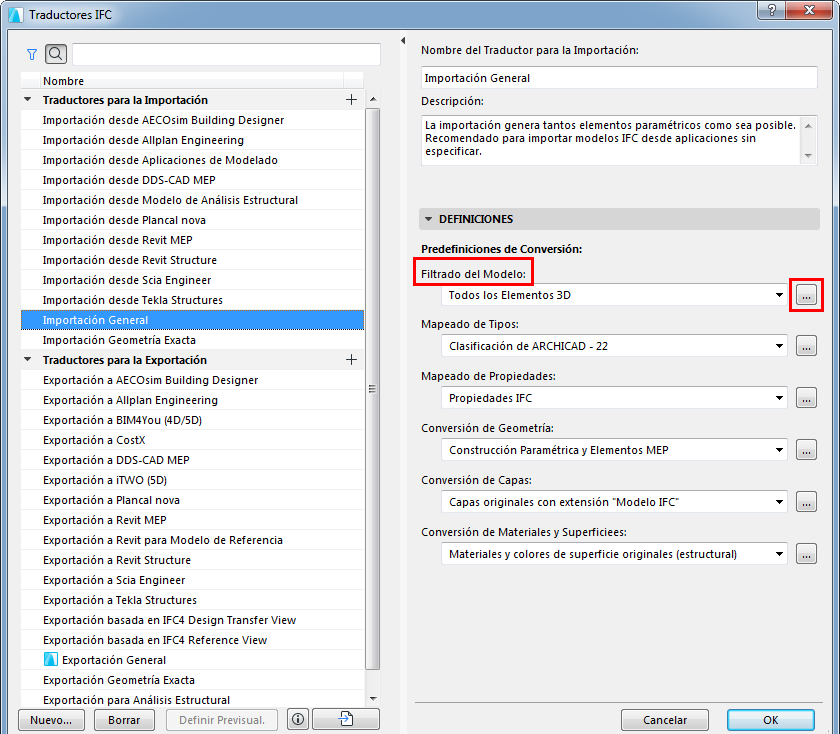Add a new export translator with plus
Screen dimensions: 840x734
[351, 359]
